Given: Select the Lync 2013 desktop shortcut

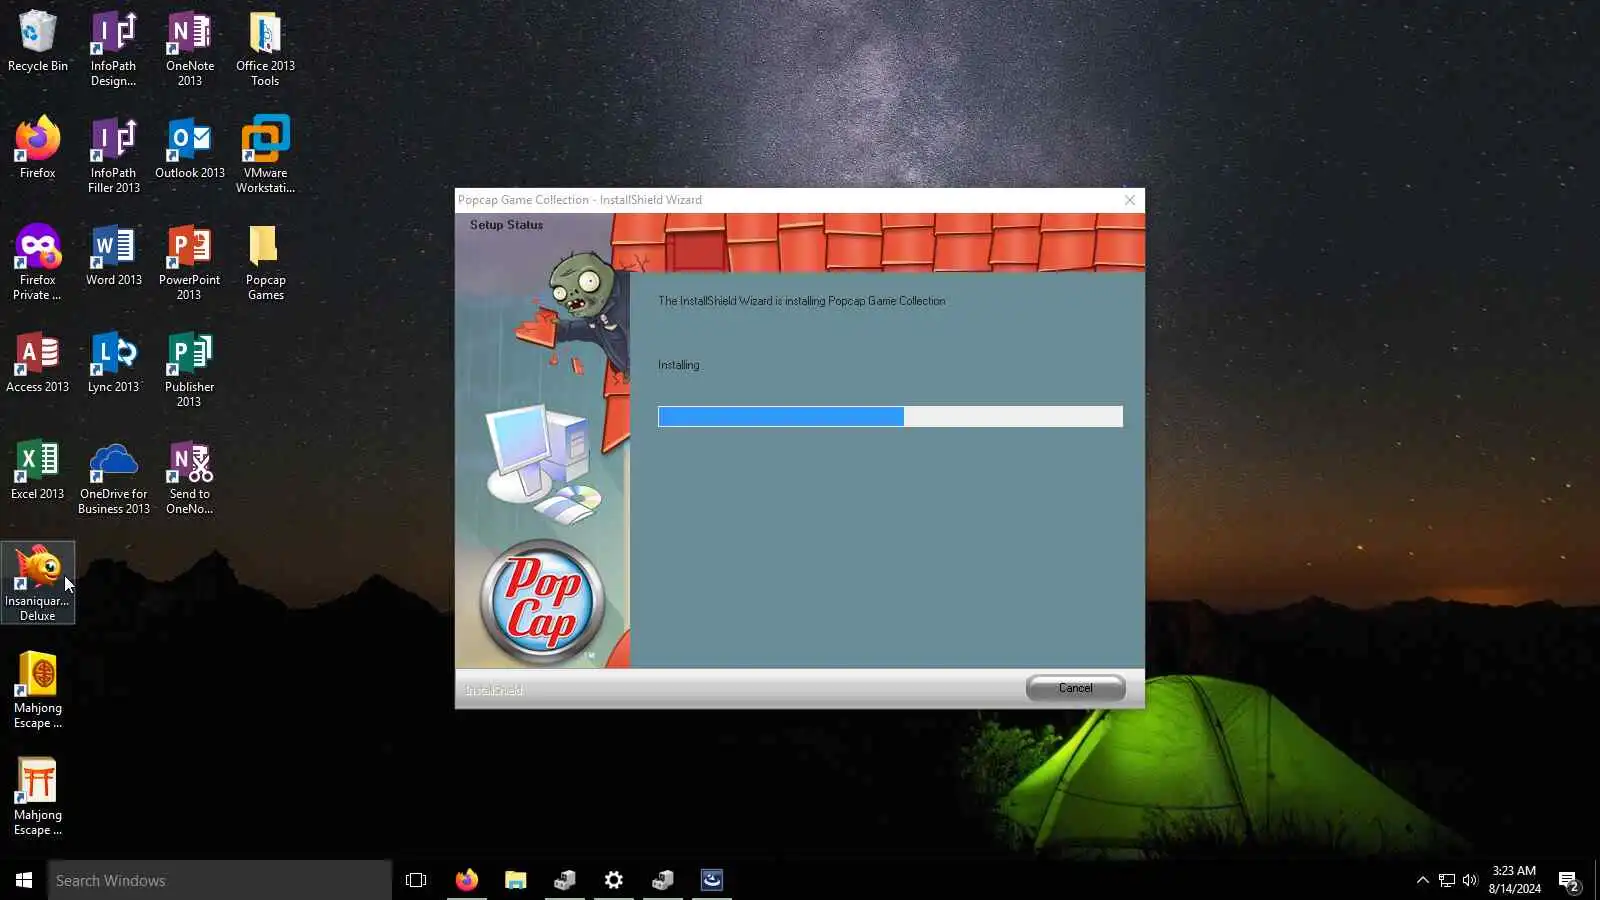Looking at the screenshot, I should tap(113, 363).
